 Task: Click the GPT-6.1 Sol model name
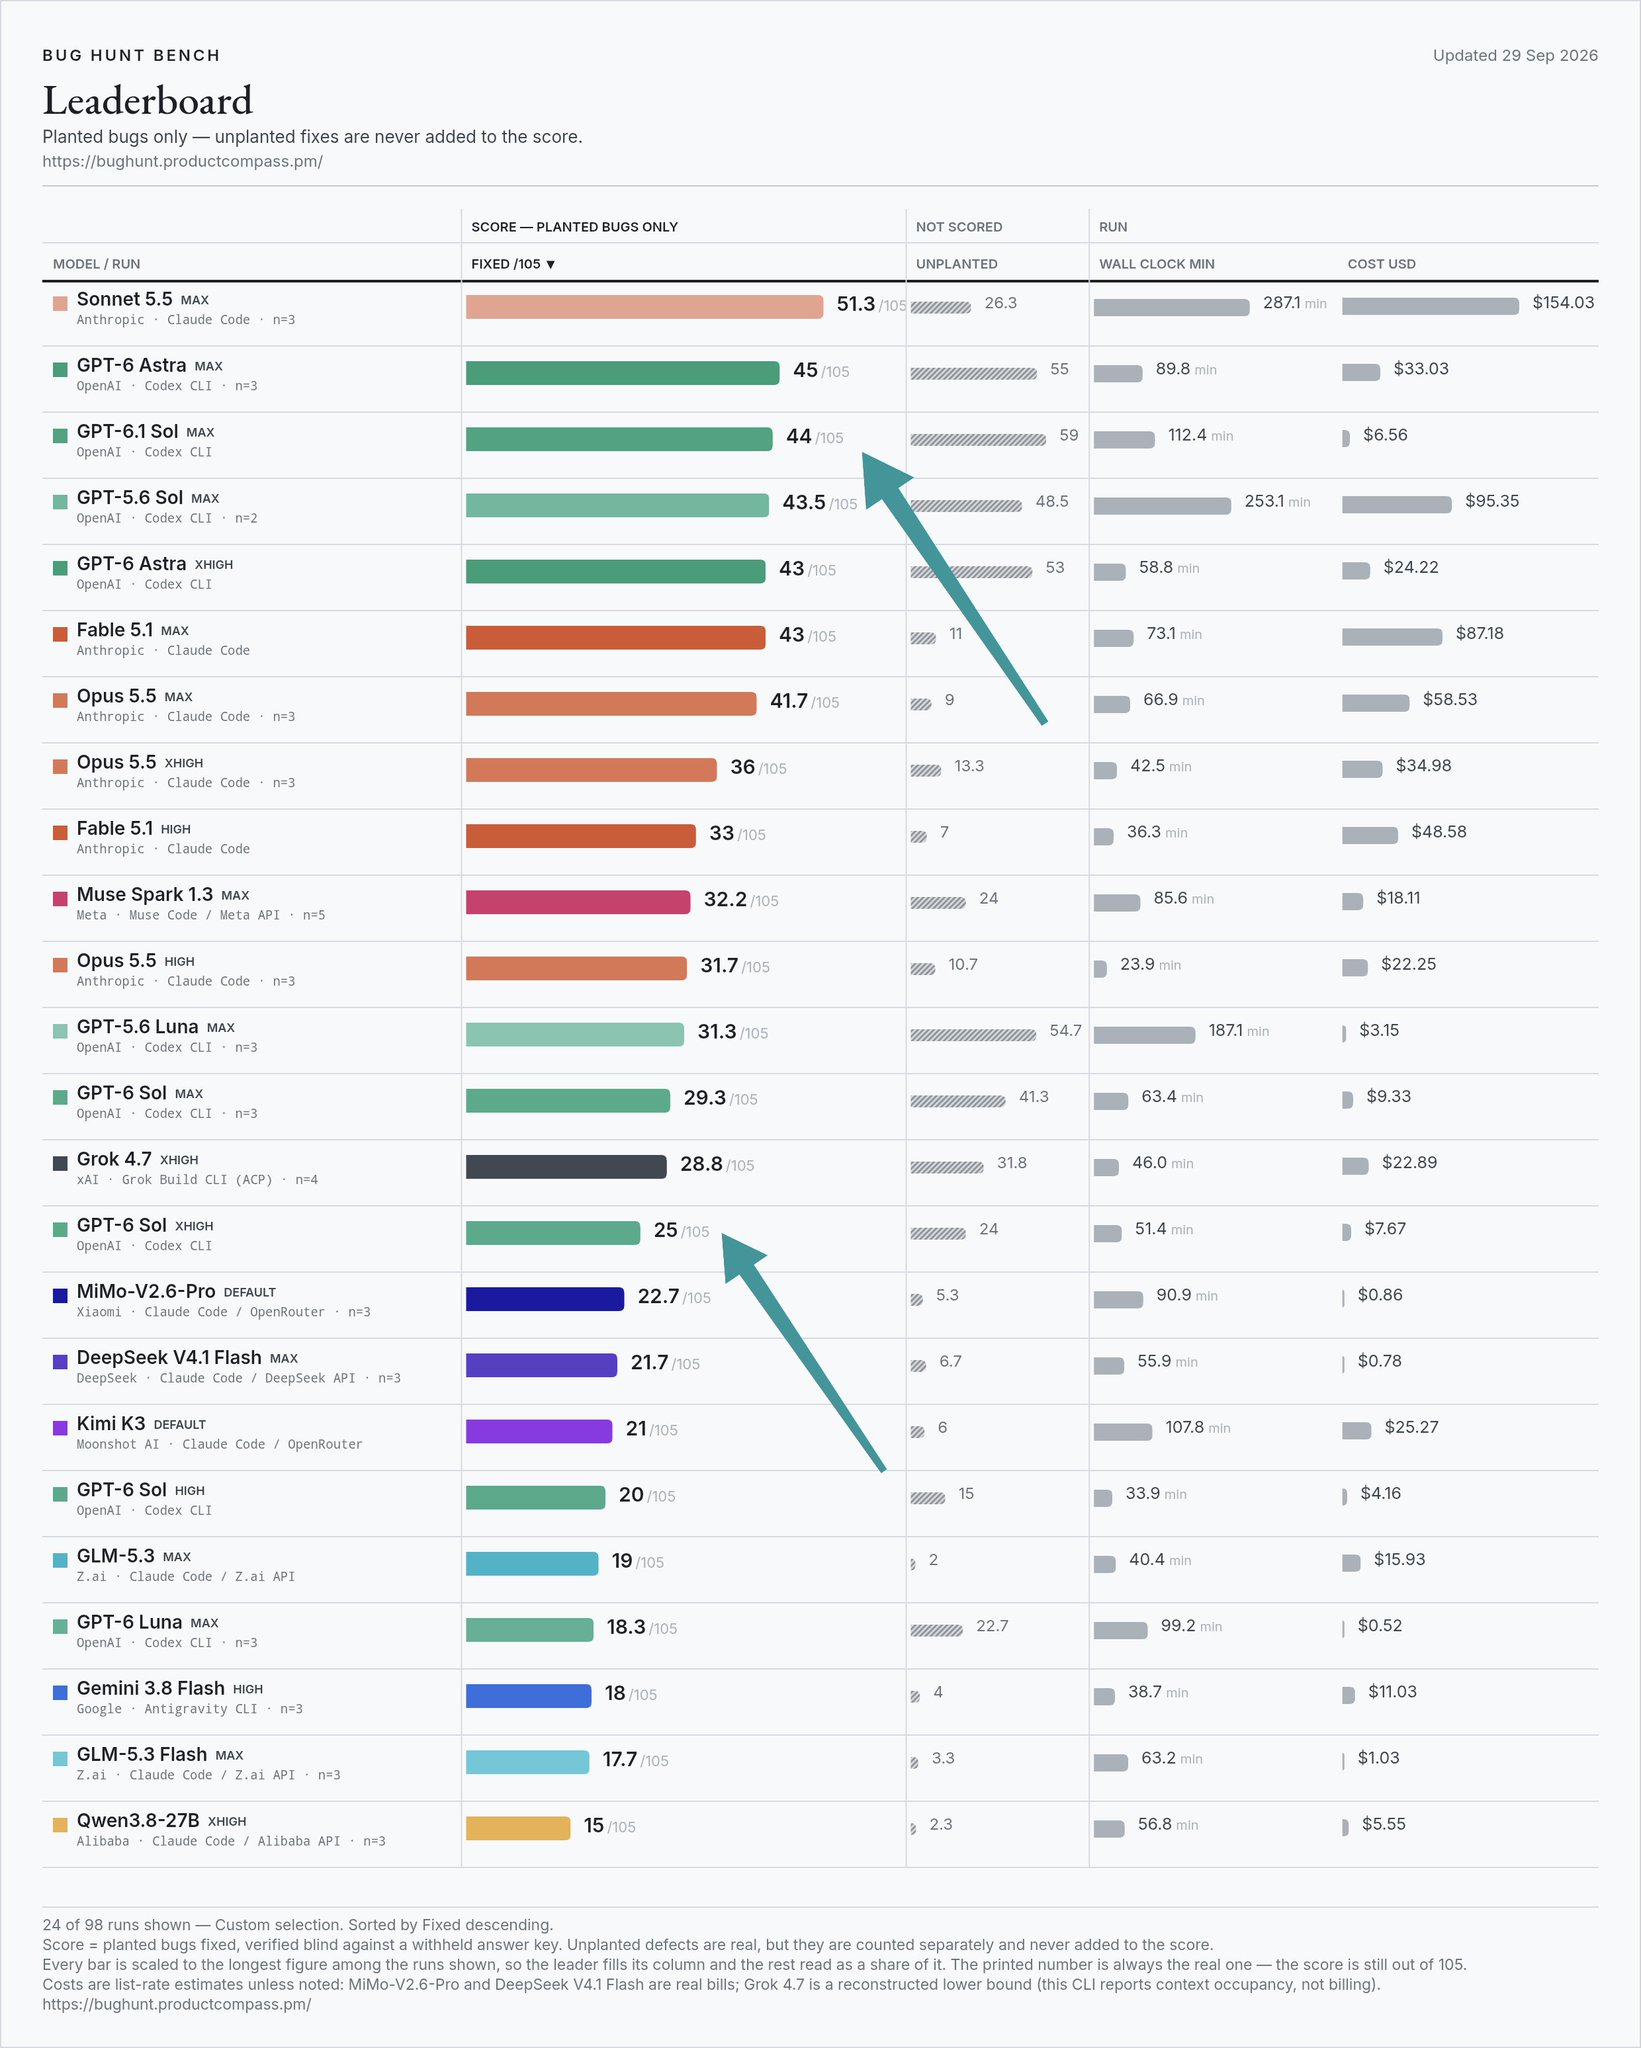coord(127,431)
